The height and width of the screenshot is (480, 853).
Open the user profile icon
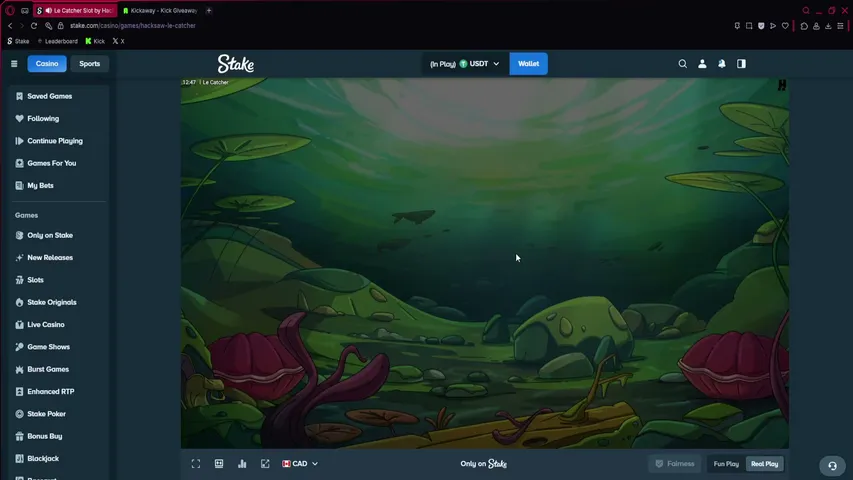click(x=702, y=64)
